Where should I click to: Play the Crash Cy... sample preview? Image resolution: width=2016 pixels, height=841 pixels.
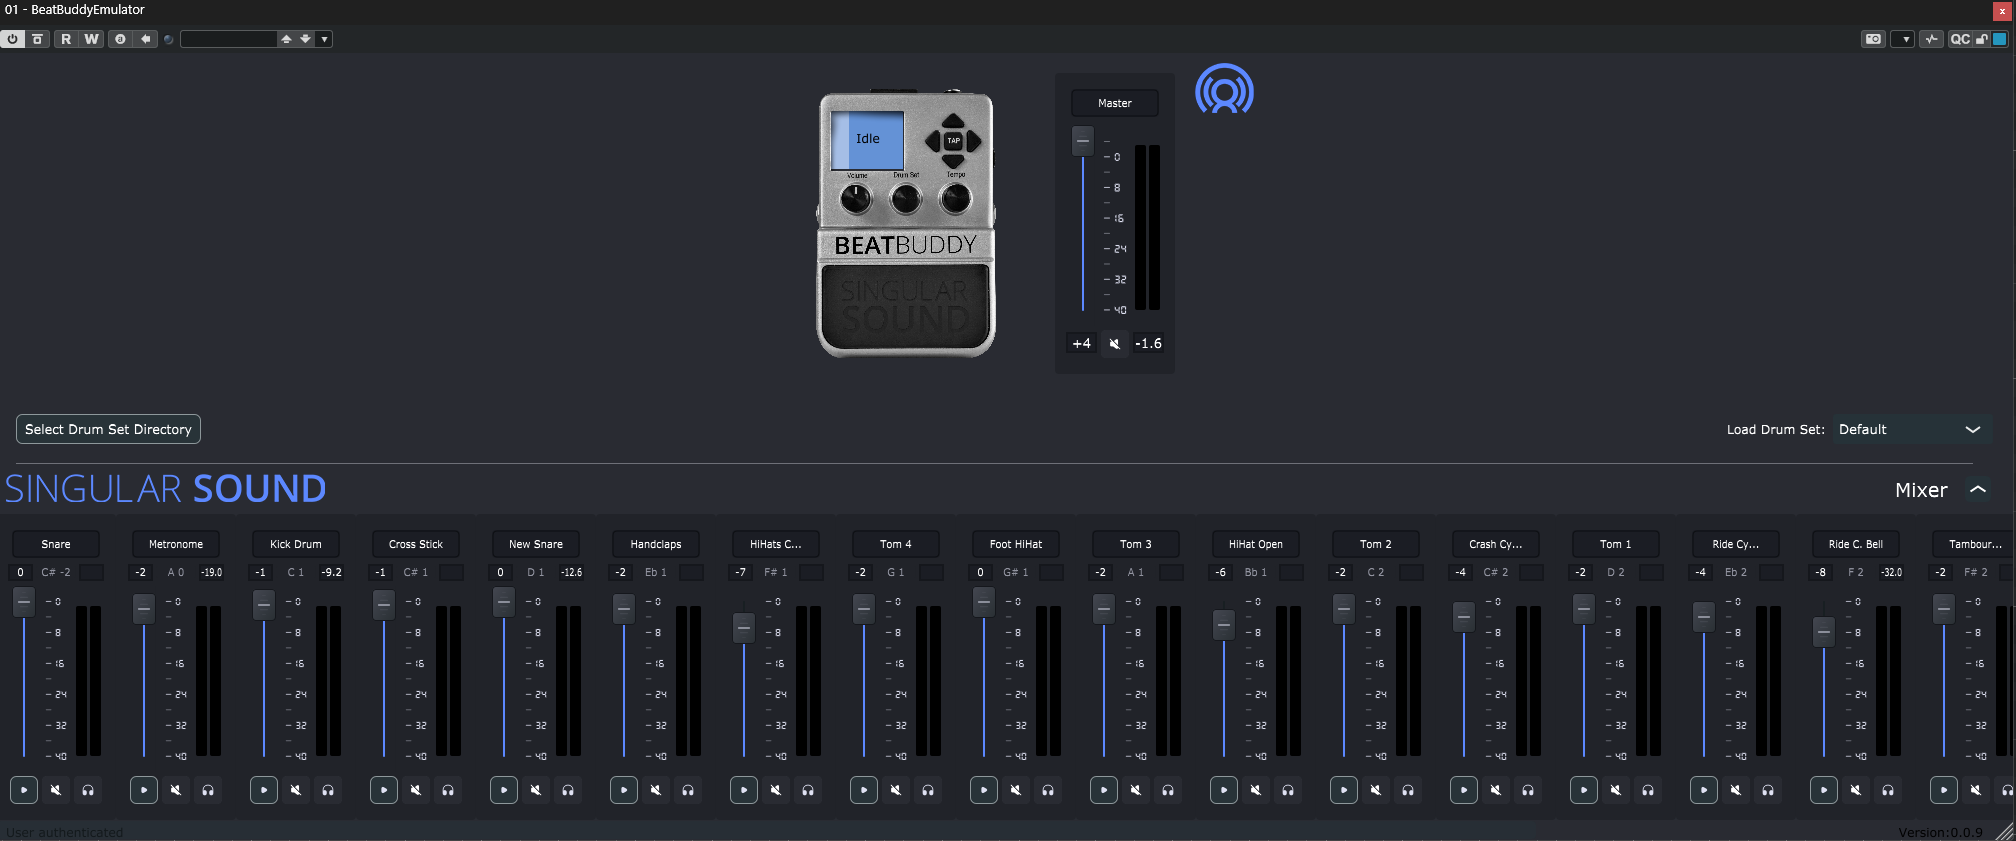[1464, 790]
